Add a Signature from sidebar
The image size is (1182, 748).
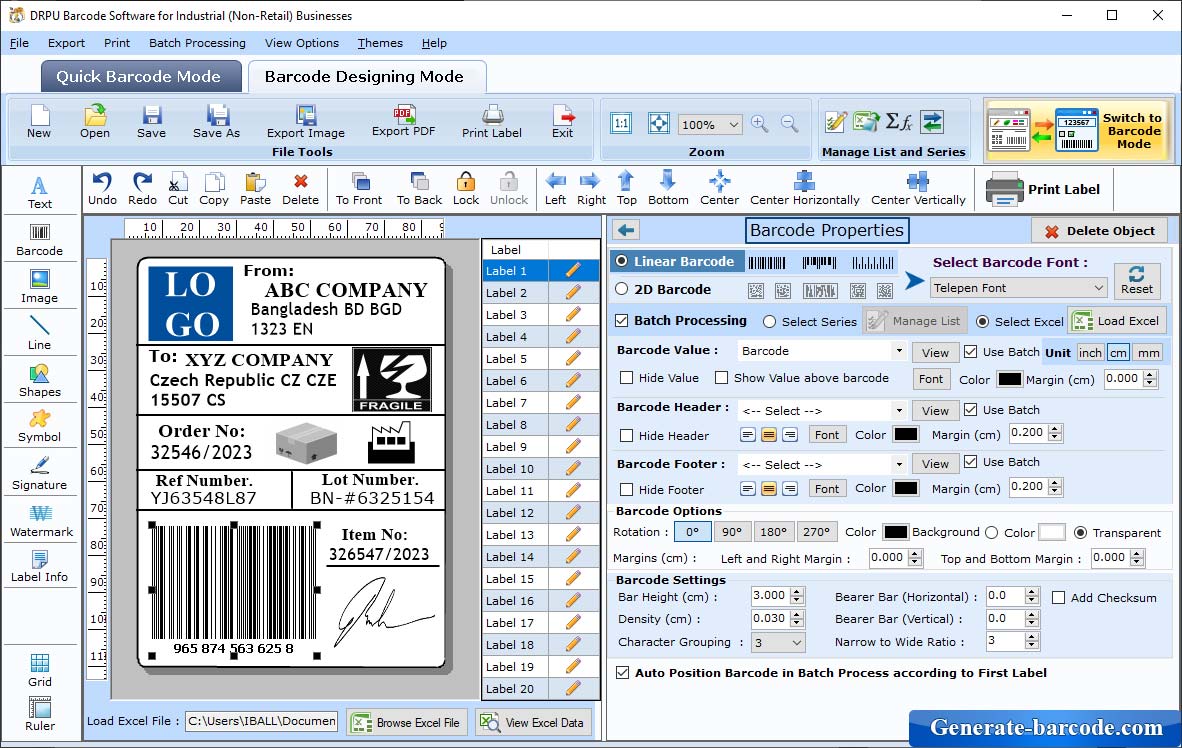[39, 474]
